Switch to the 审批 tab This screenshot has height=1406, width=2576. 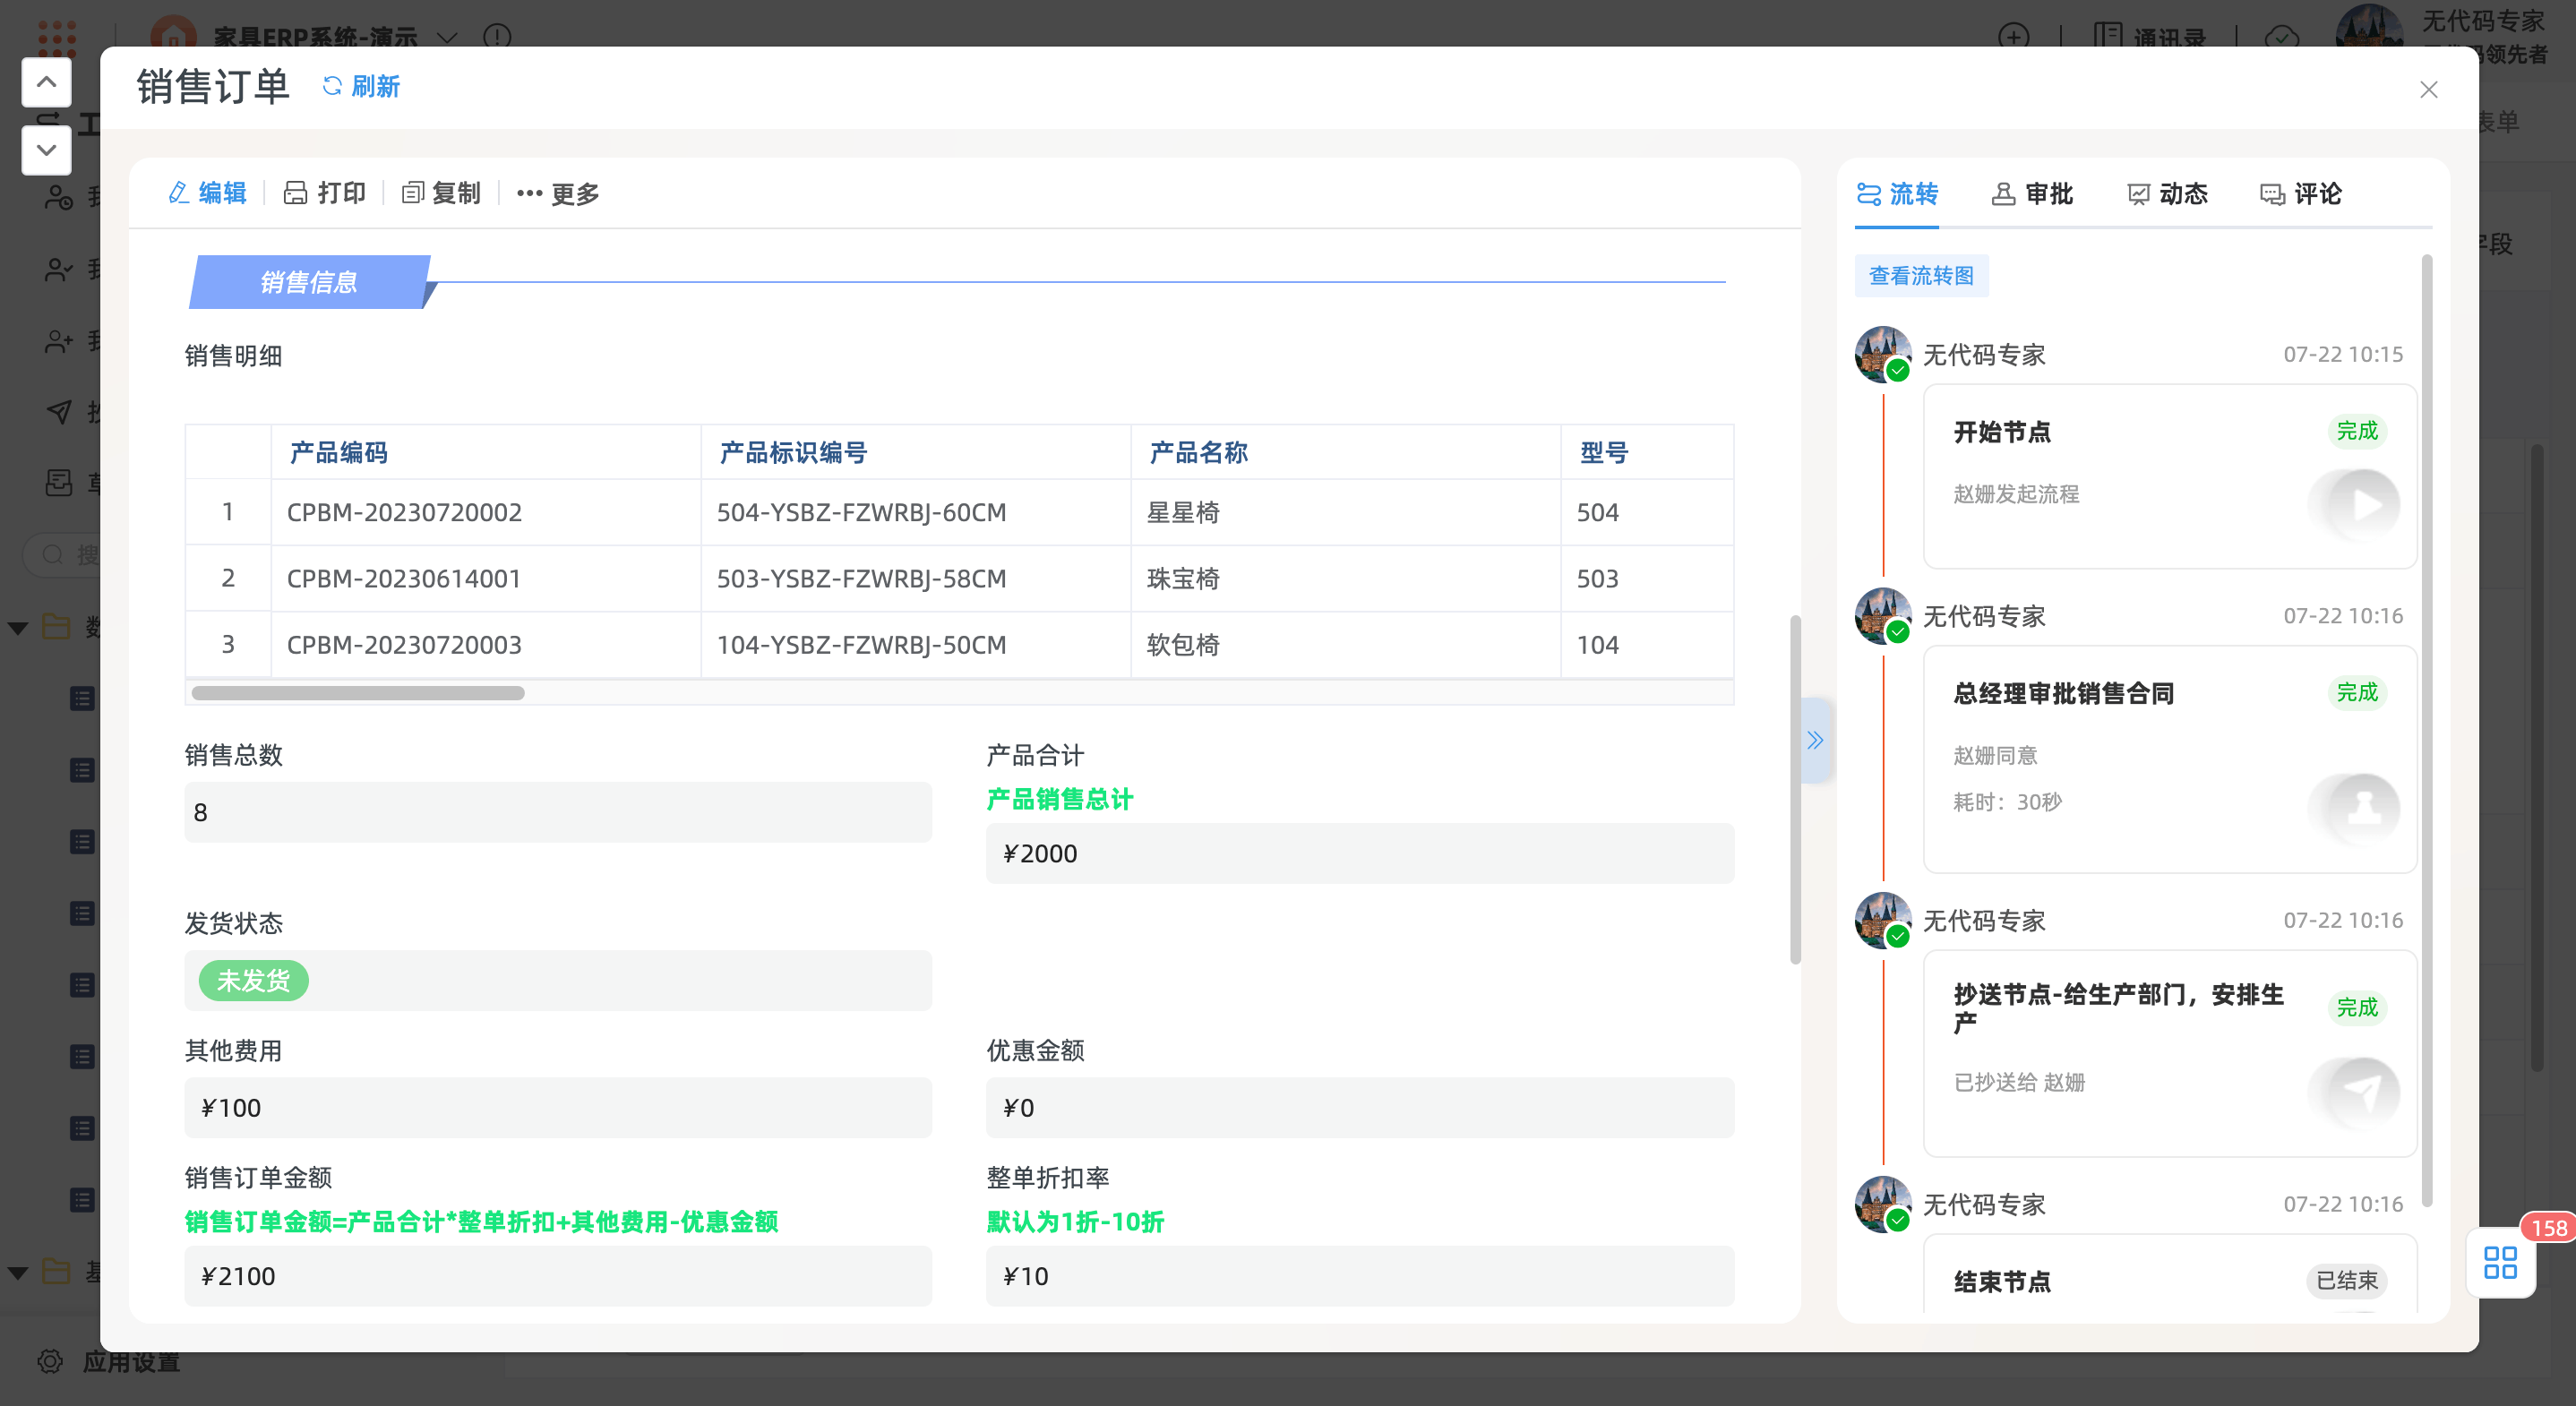[2032, 194]
